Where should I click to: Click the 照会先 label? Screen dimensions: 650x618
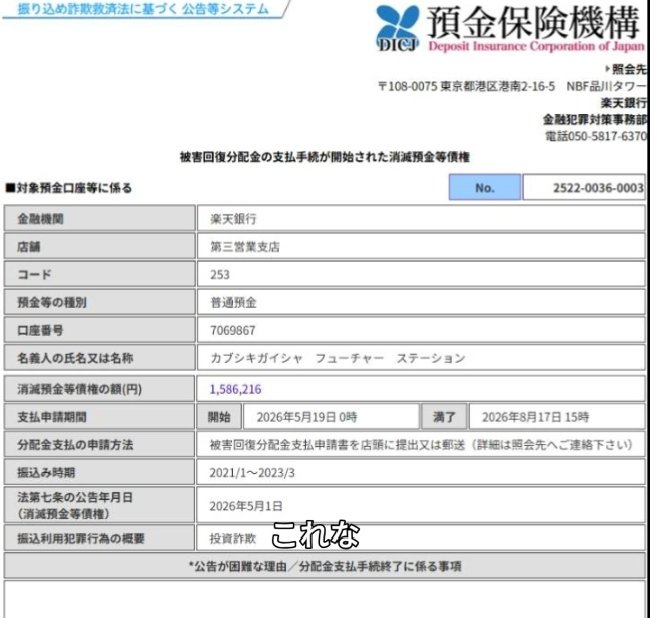[x=628, y=69]
